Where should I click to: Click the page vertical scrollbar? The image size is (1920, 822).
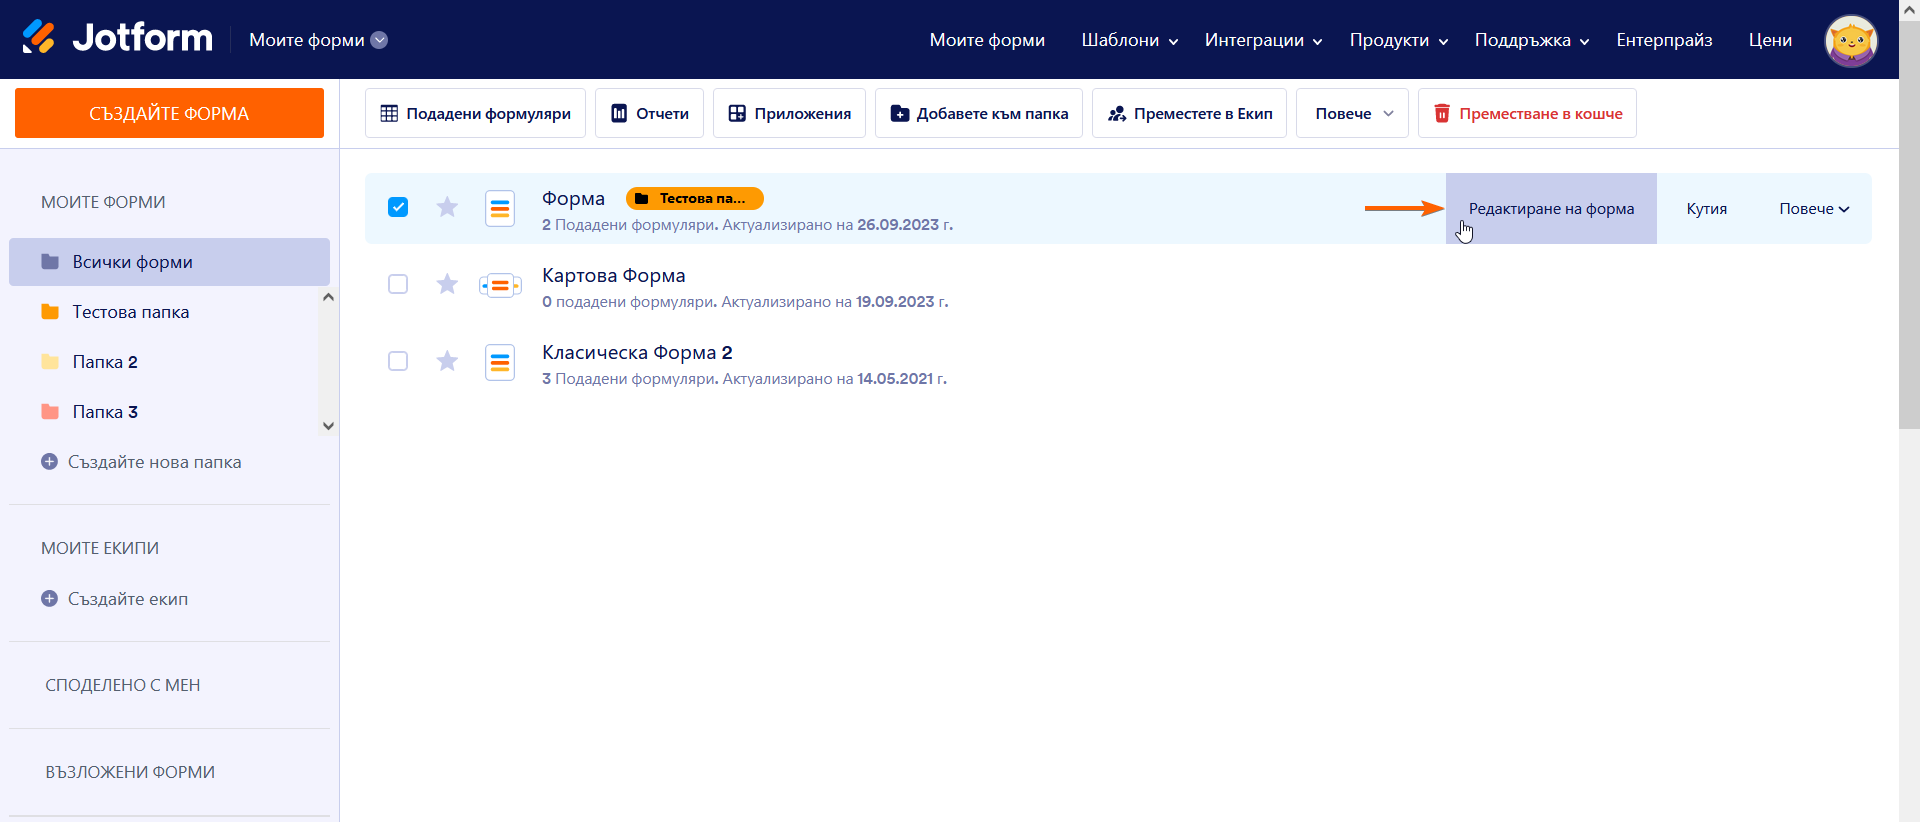click(1909, 225)
